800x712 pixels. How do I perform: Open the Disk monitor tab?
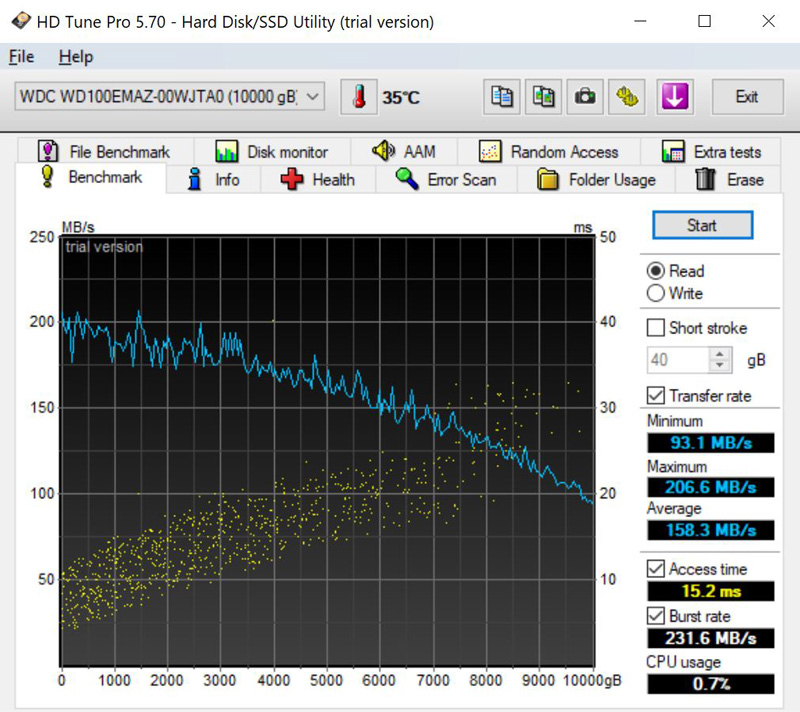point(272,152)
